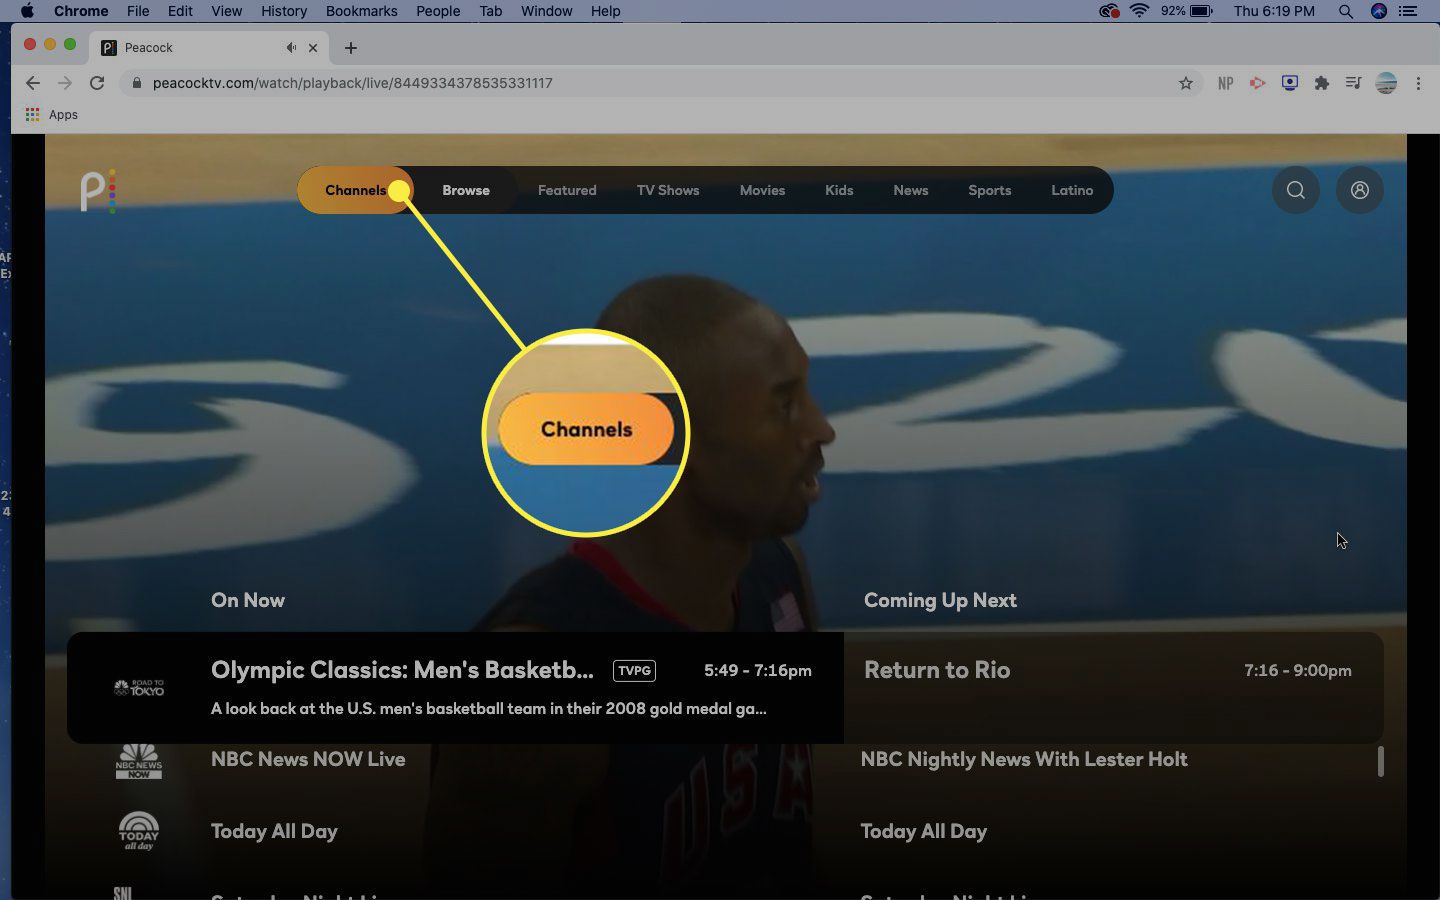Click the red arrow extension icon
Screen dimensions: 1440x900
[1257, 83]
